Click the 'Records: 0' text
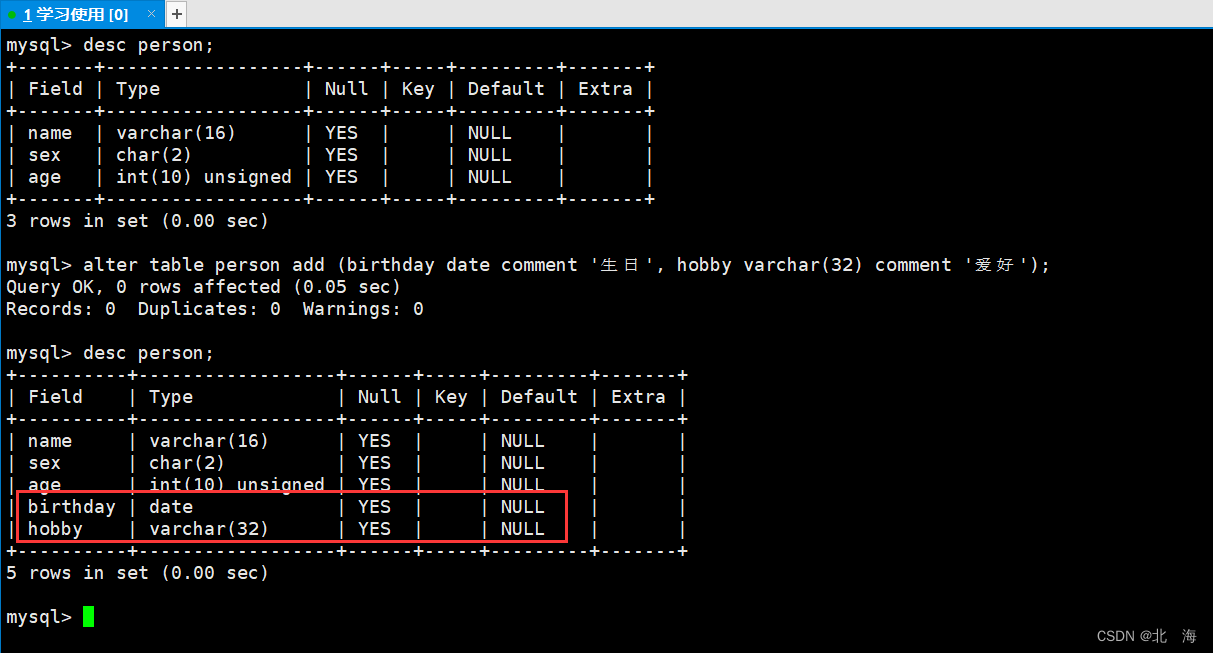This screenshot has height=653, width=1213. [61, 309]
